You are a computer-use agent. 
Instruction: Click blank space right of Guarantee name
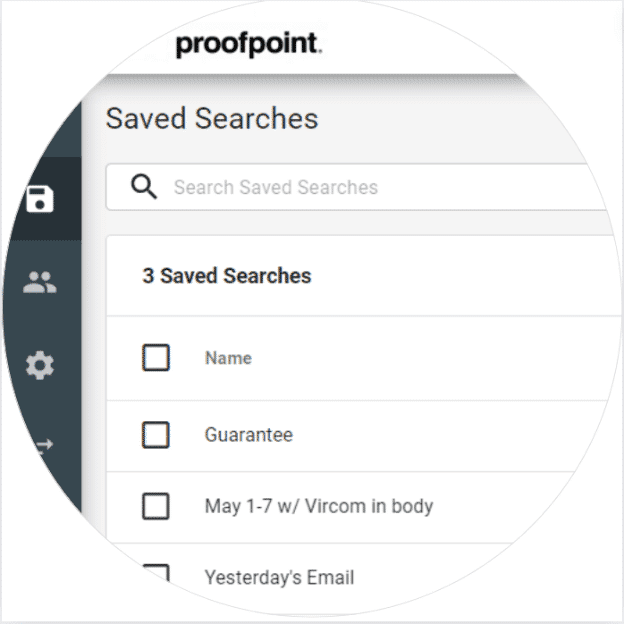(450, 435)
